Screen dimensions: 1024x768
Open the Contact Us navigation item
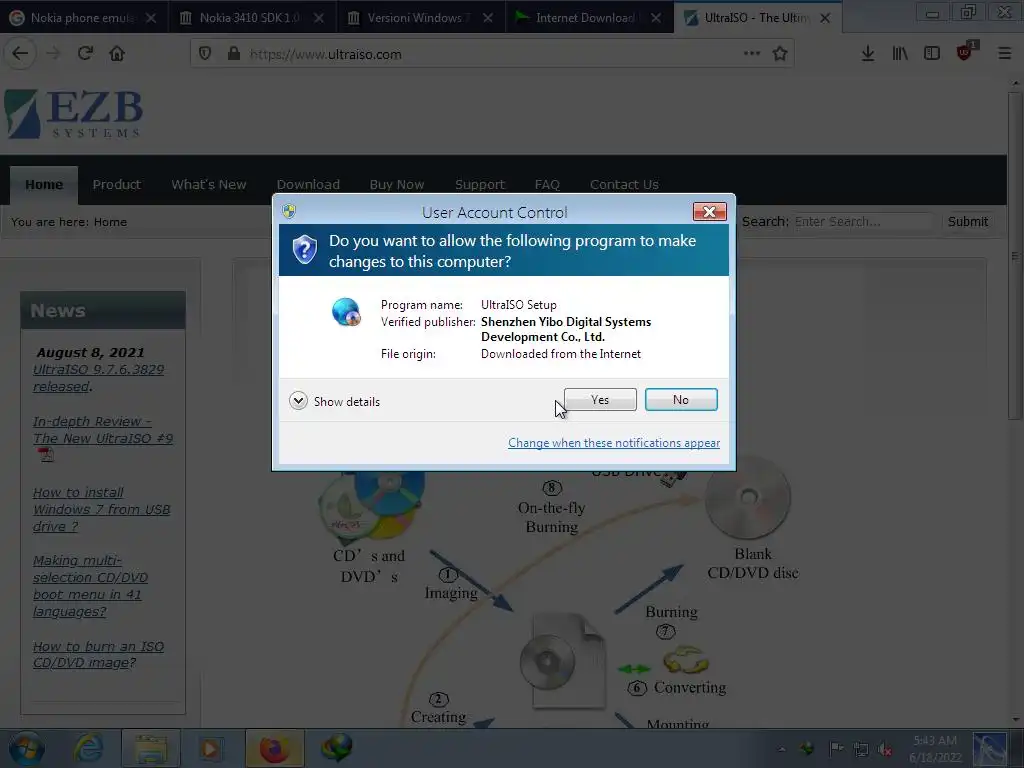[x=624, y=185]
